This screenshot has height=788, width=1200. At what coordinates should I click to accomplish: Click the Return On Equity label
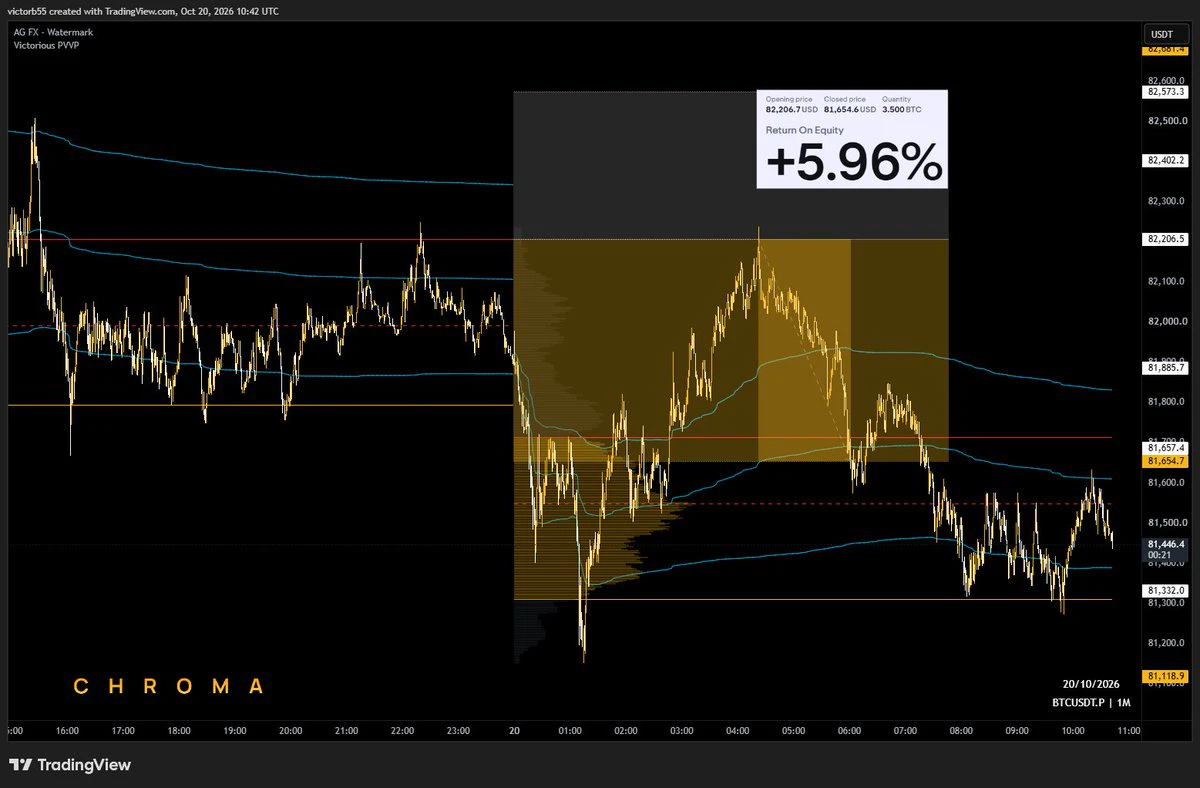(x=805, y=130)
